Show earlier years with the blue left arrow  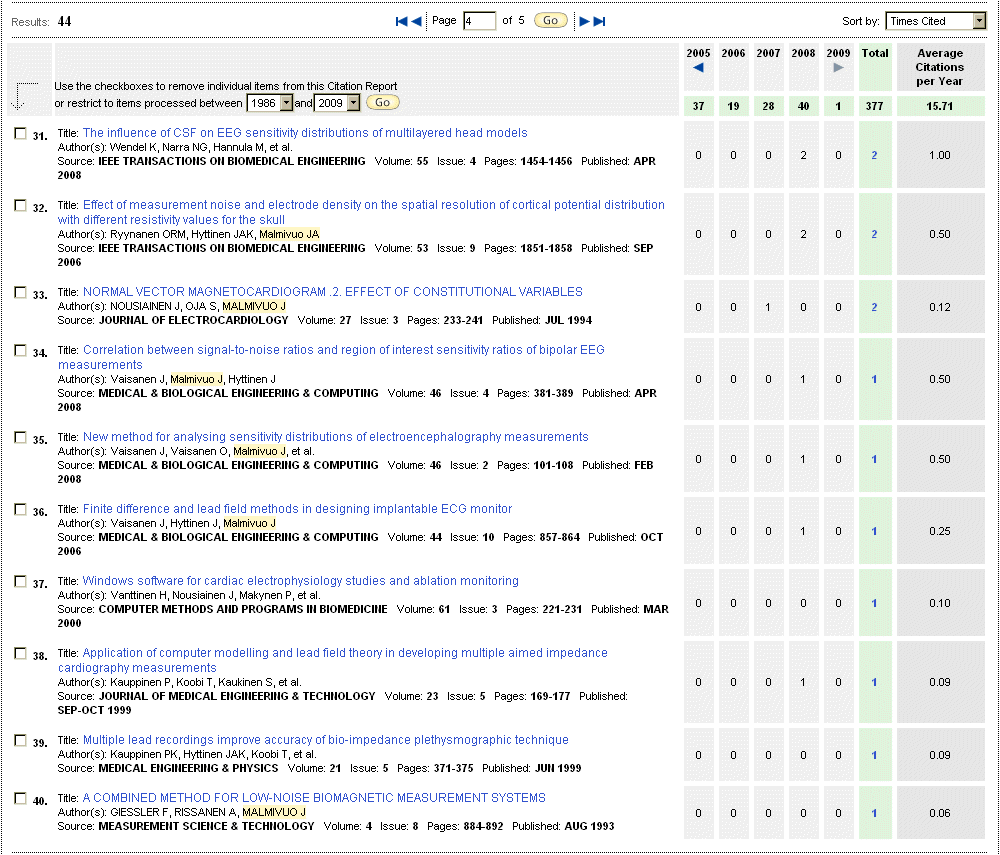tap(698, 68)
